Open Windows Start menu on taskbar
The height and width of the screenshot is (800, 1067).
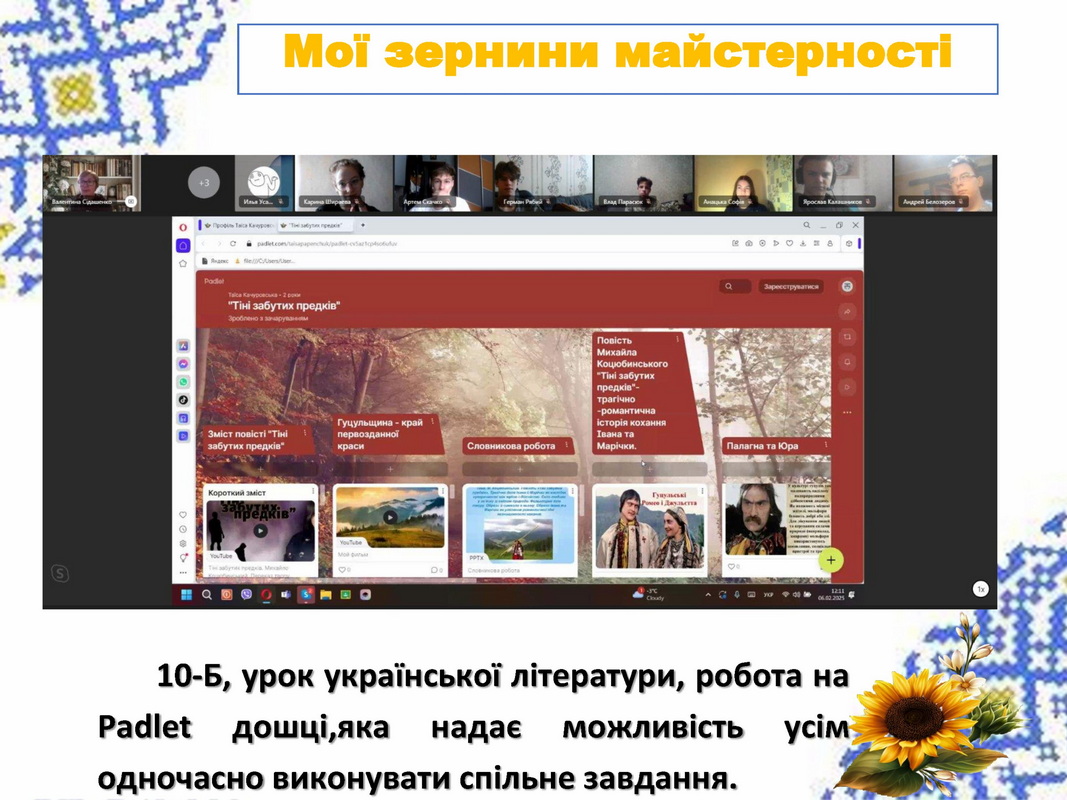coord(186,595)
